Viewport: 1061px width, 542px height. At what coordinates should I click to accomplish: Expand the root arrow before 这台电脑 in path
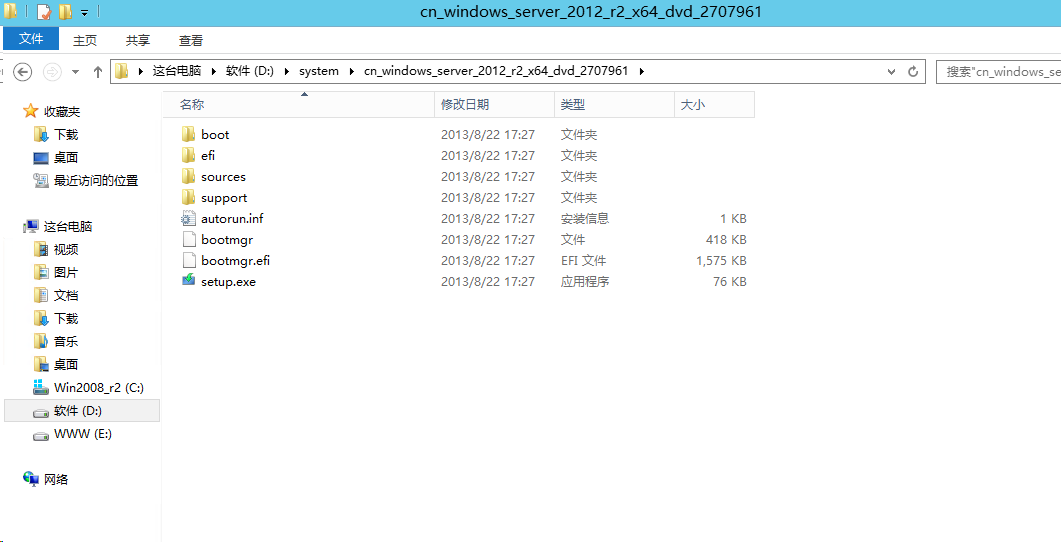141,71
